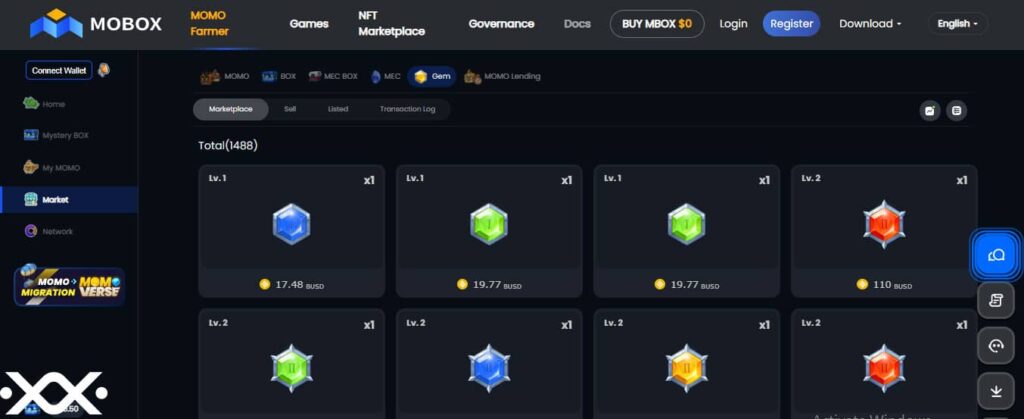
Task: Open the MOMO Farmer menu
Action: (x=210, y=23)
